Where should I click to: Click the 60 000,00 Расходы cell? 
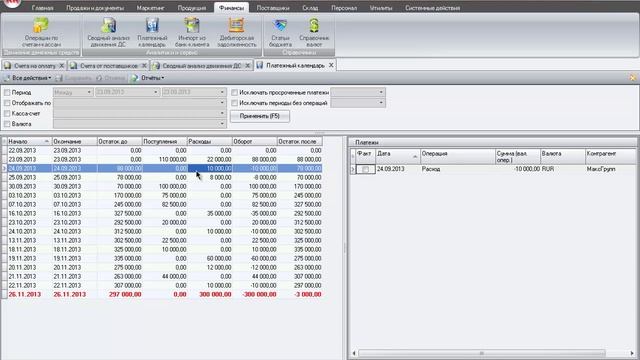pyautogui.click(x=209, y=258)
